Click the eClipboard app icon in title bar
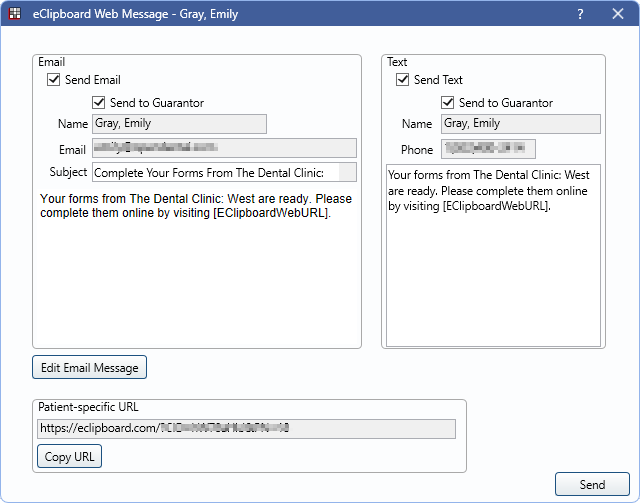This screenshot has height=503, width=640. pyautogui.click(x=15, y=15)
